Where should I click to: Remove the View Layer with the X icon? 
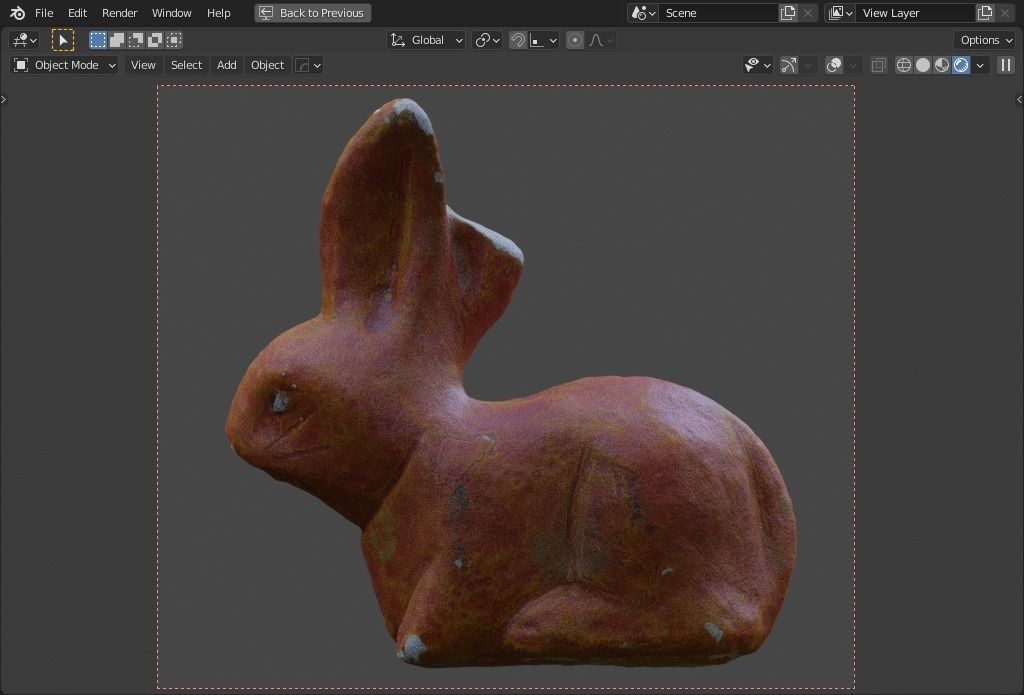pos(1005,13)
